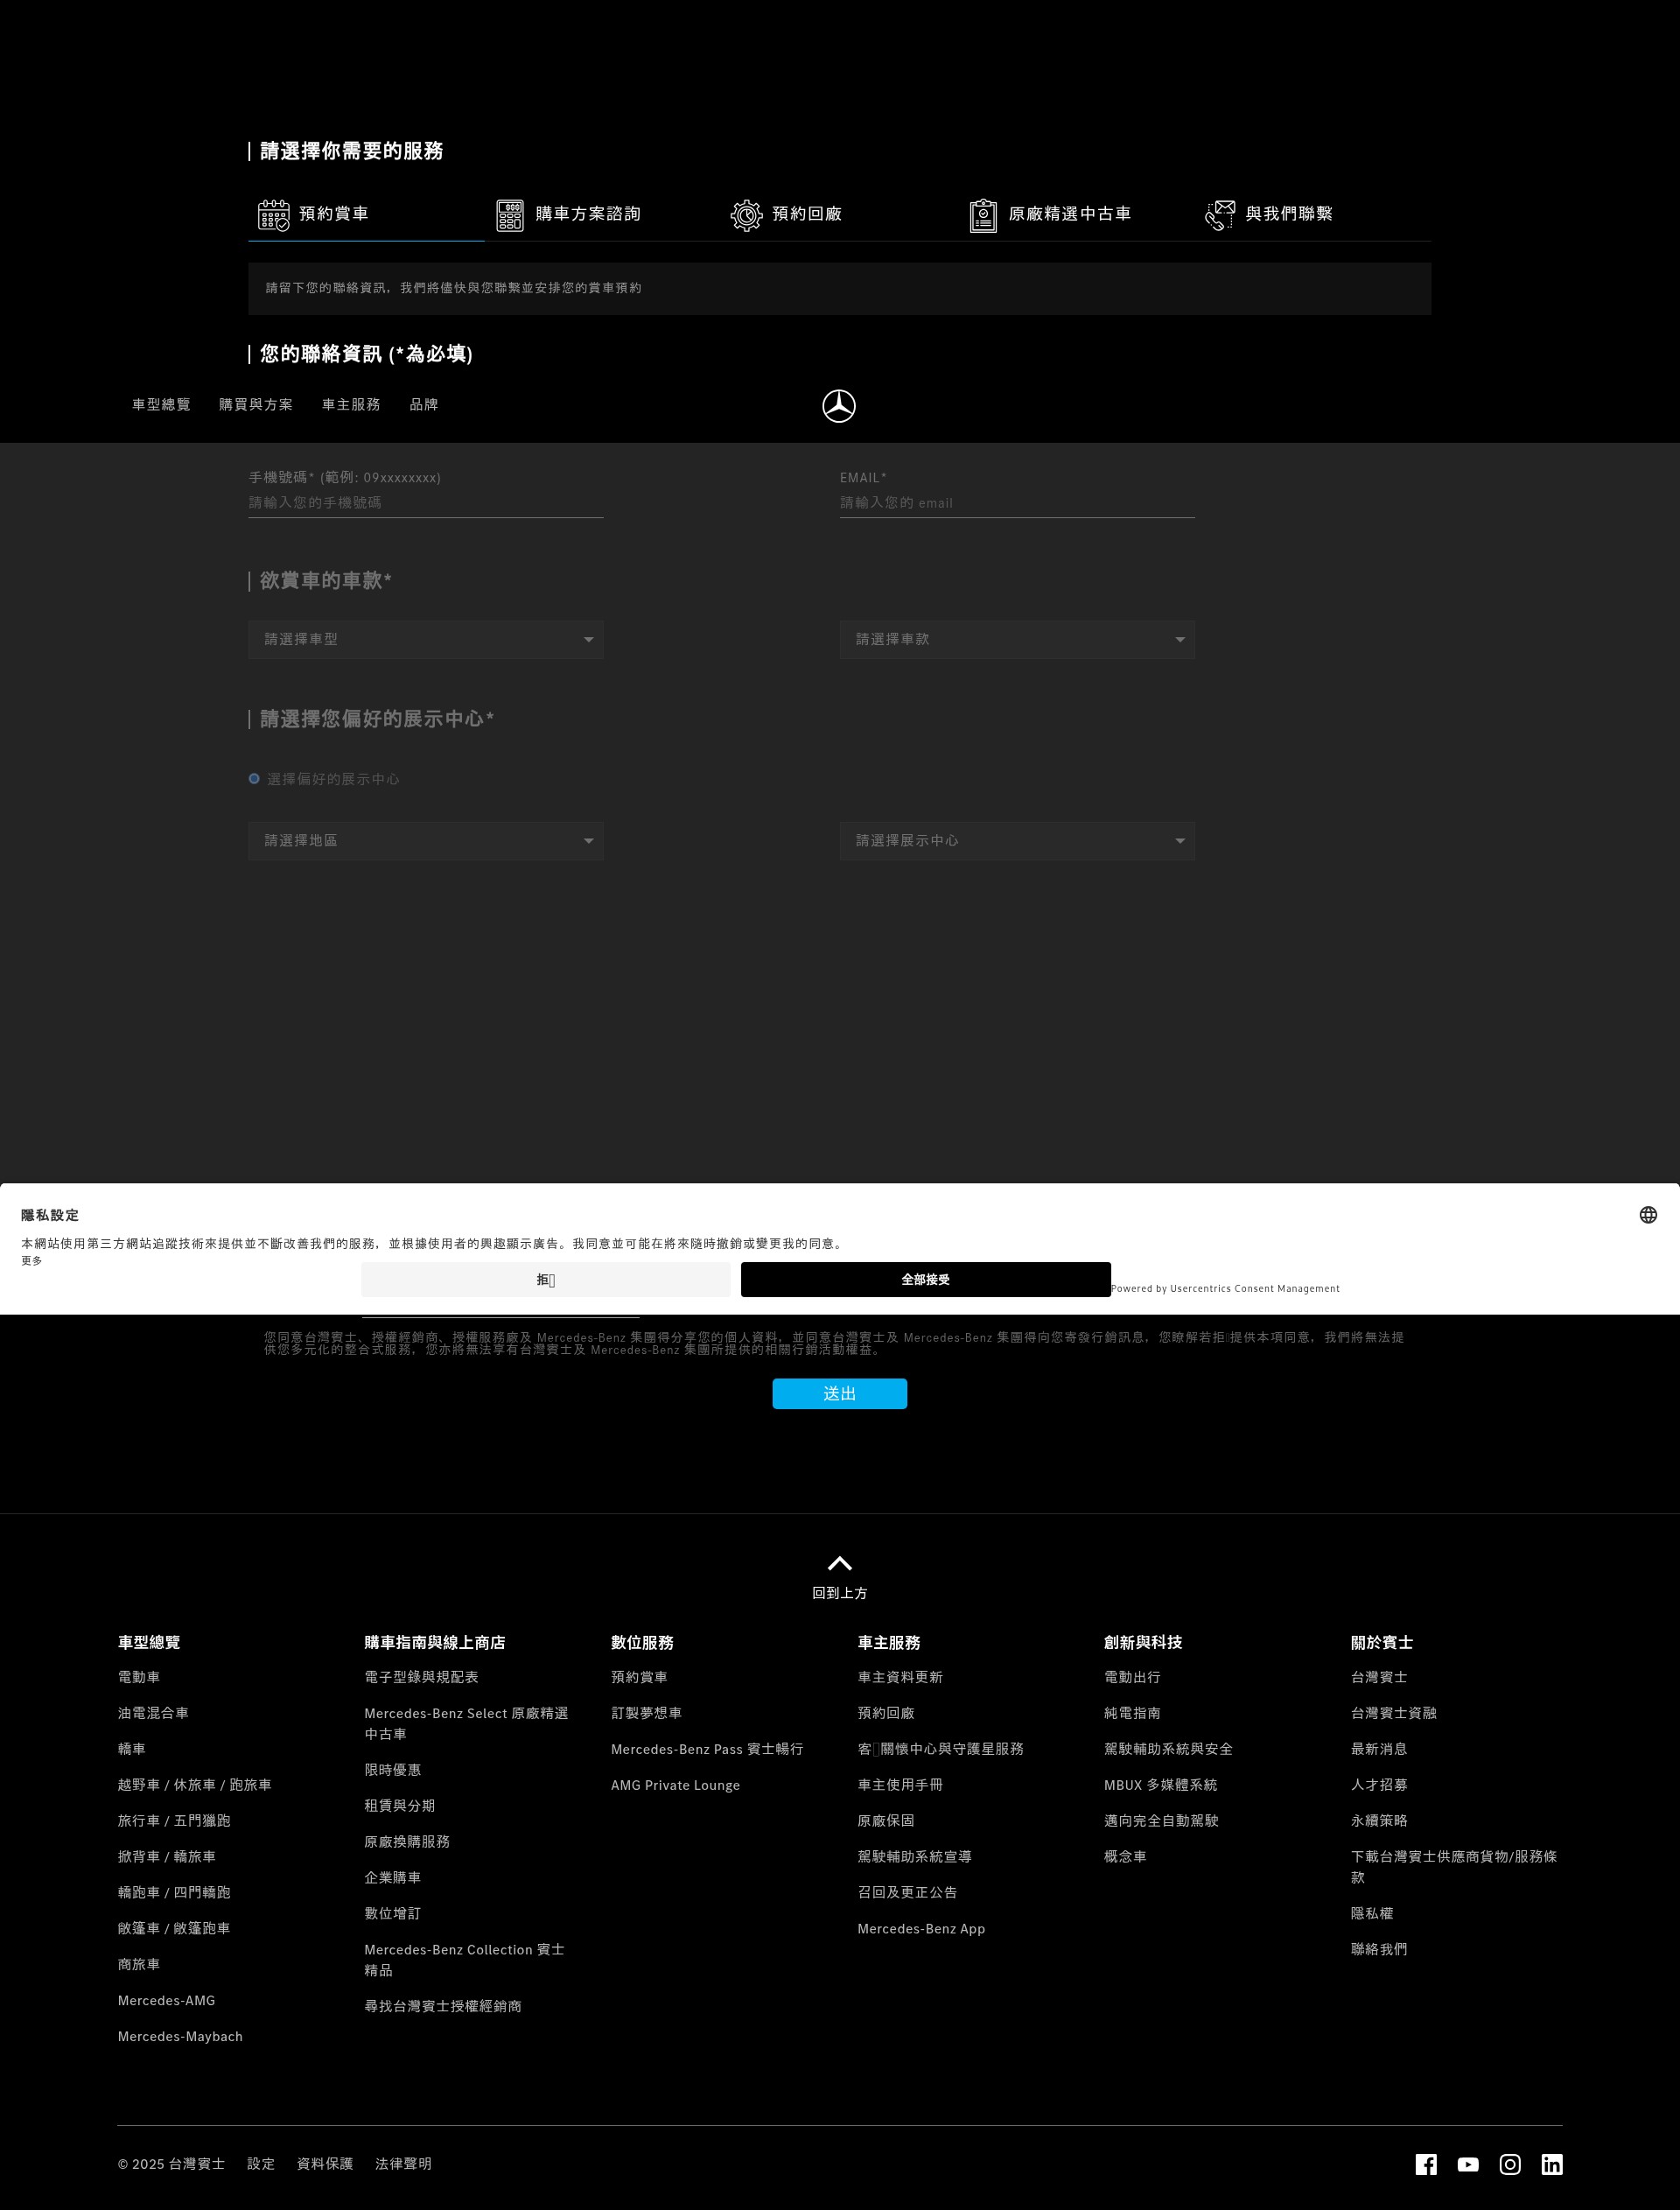The height and width of the screenshot is (2210, 1680).
Task: Open the Instagram social icon
Action: pos(1510,2165)
